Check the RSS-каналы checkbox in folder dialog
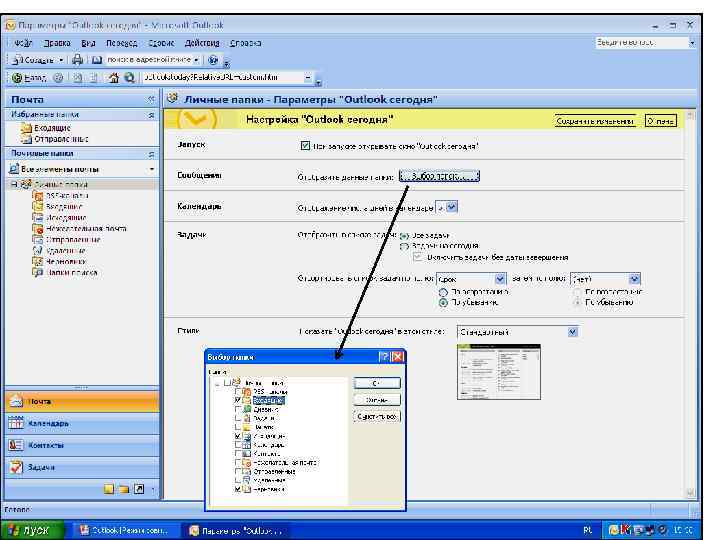The image size is (720, 540). click(x=238, y=392)
